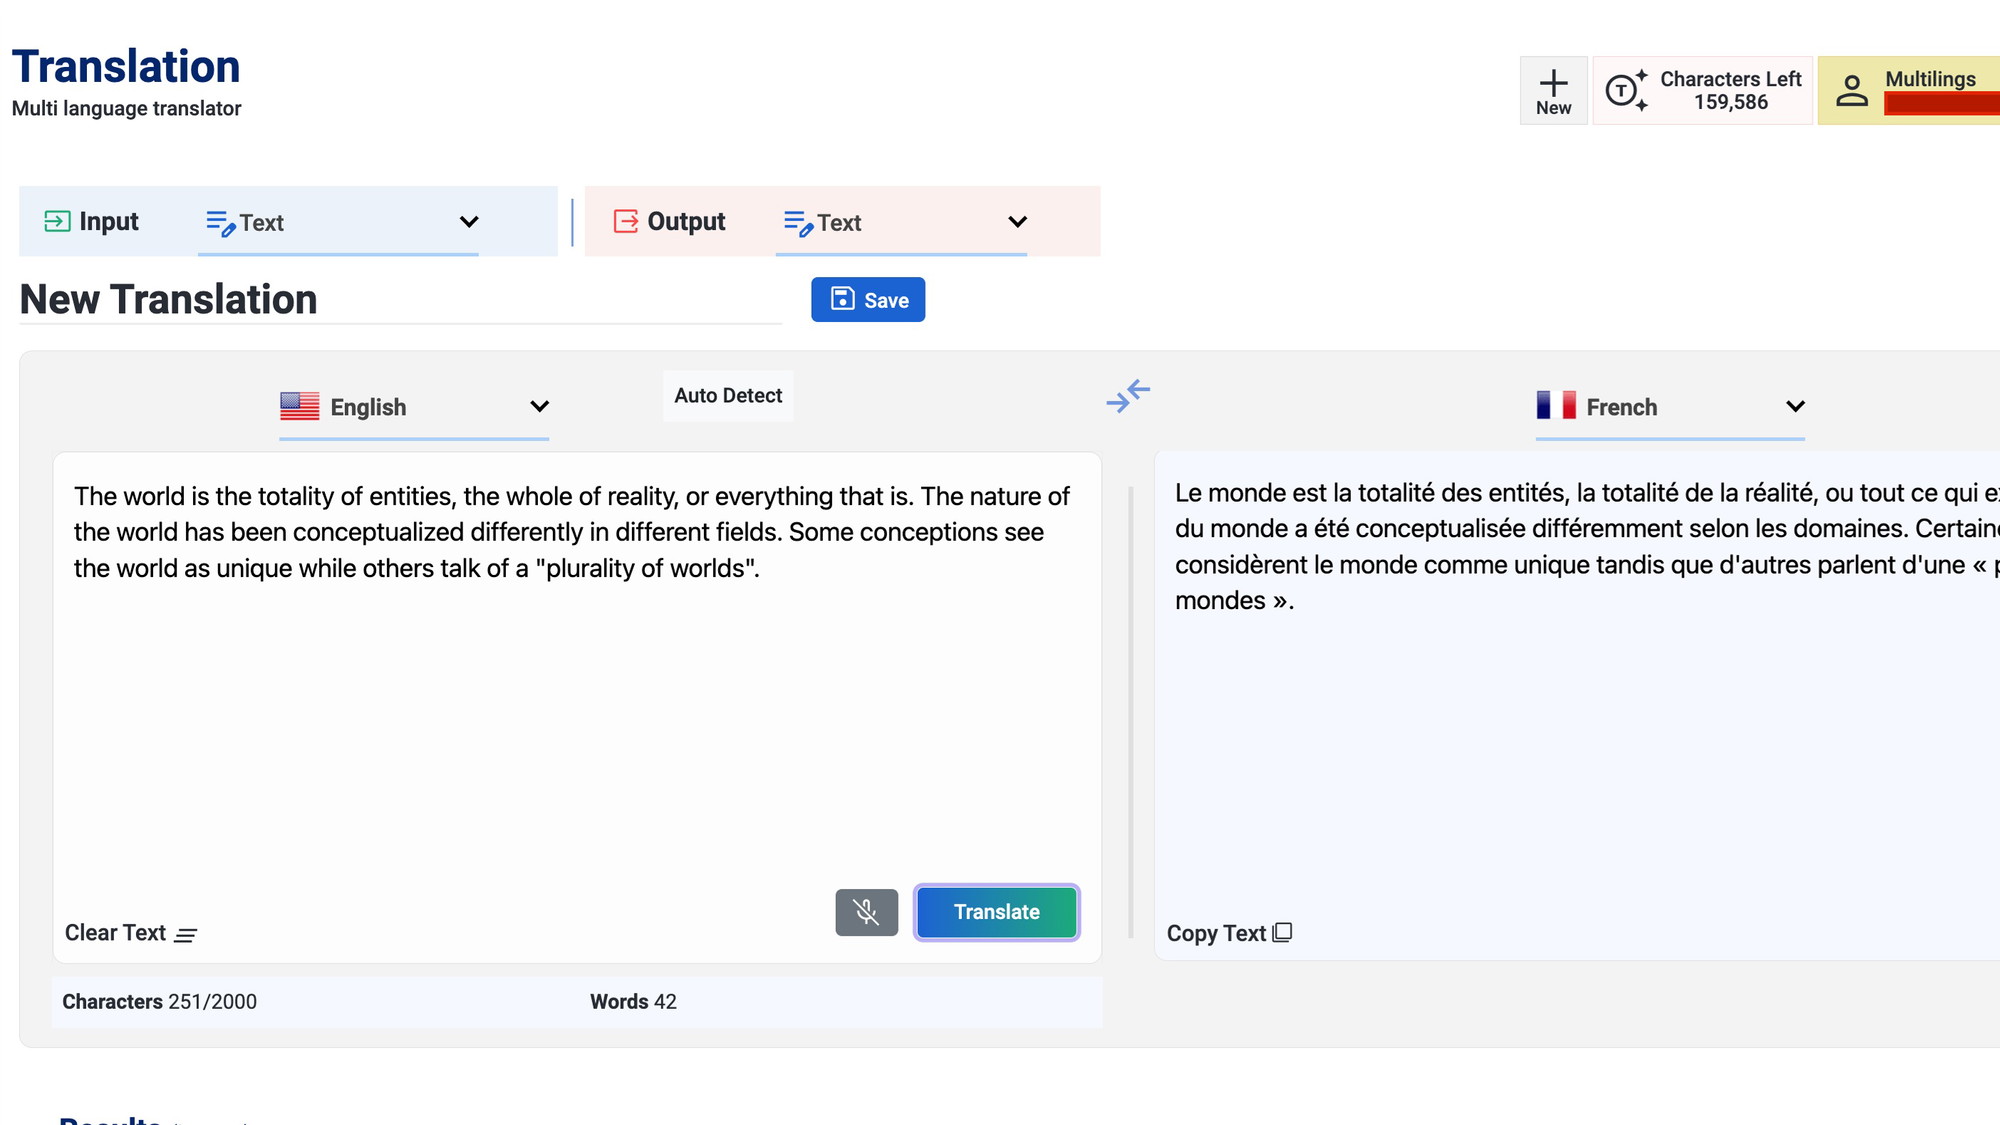Screen dimensions: 2000x1125
Task: Toggle the muted microphone button
Action: coord(866,912)
